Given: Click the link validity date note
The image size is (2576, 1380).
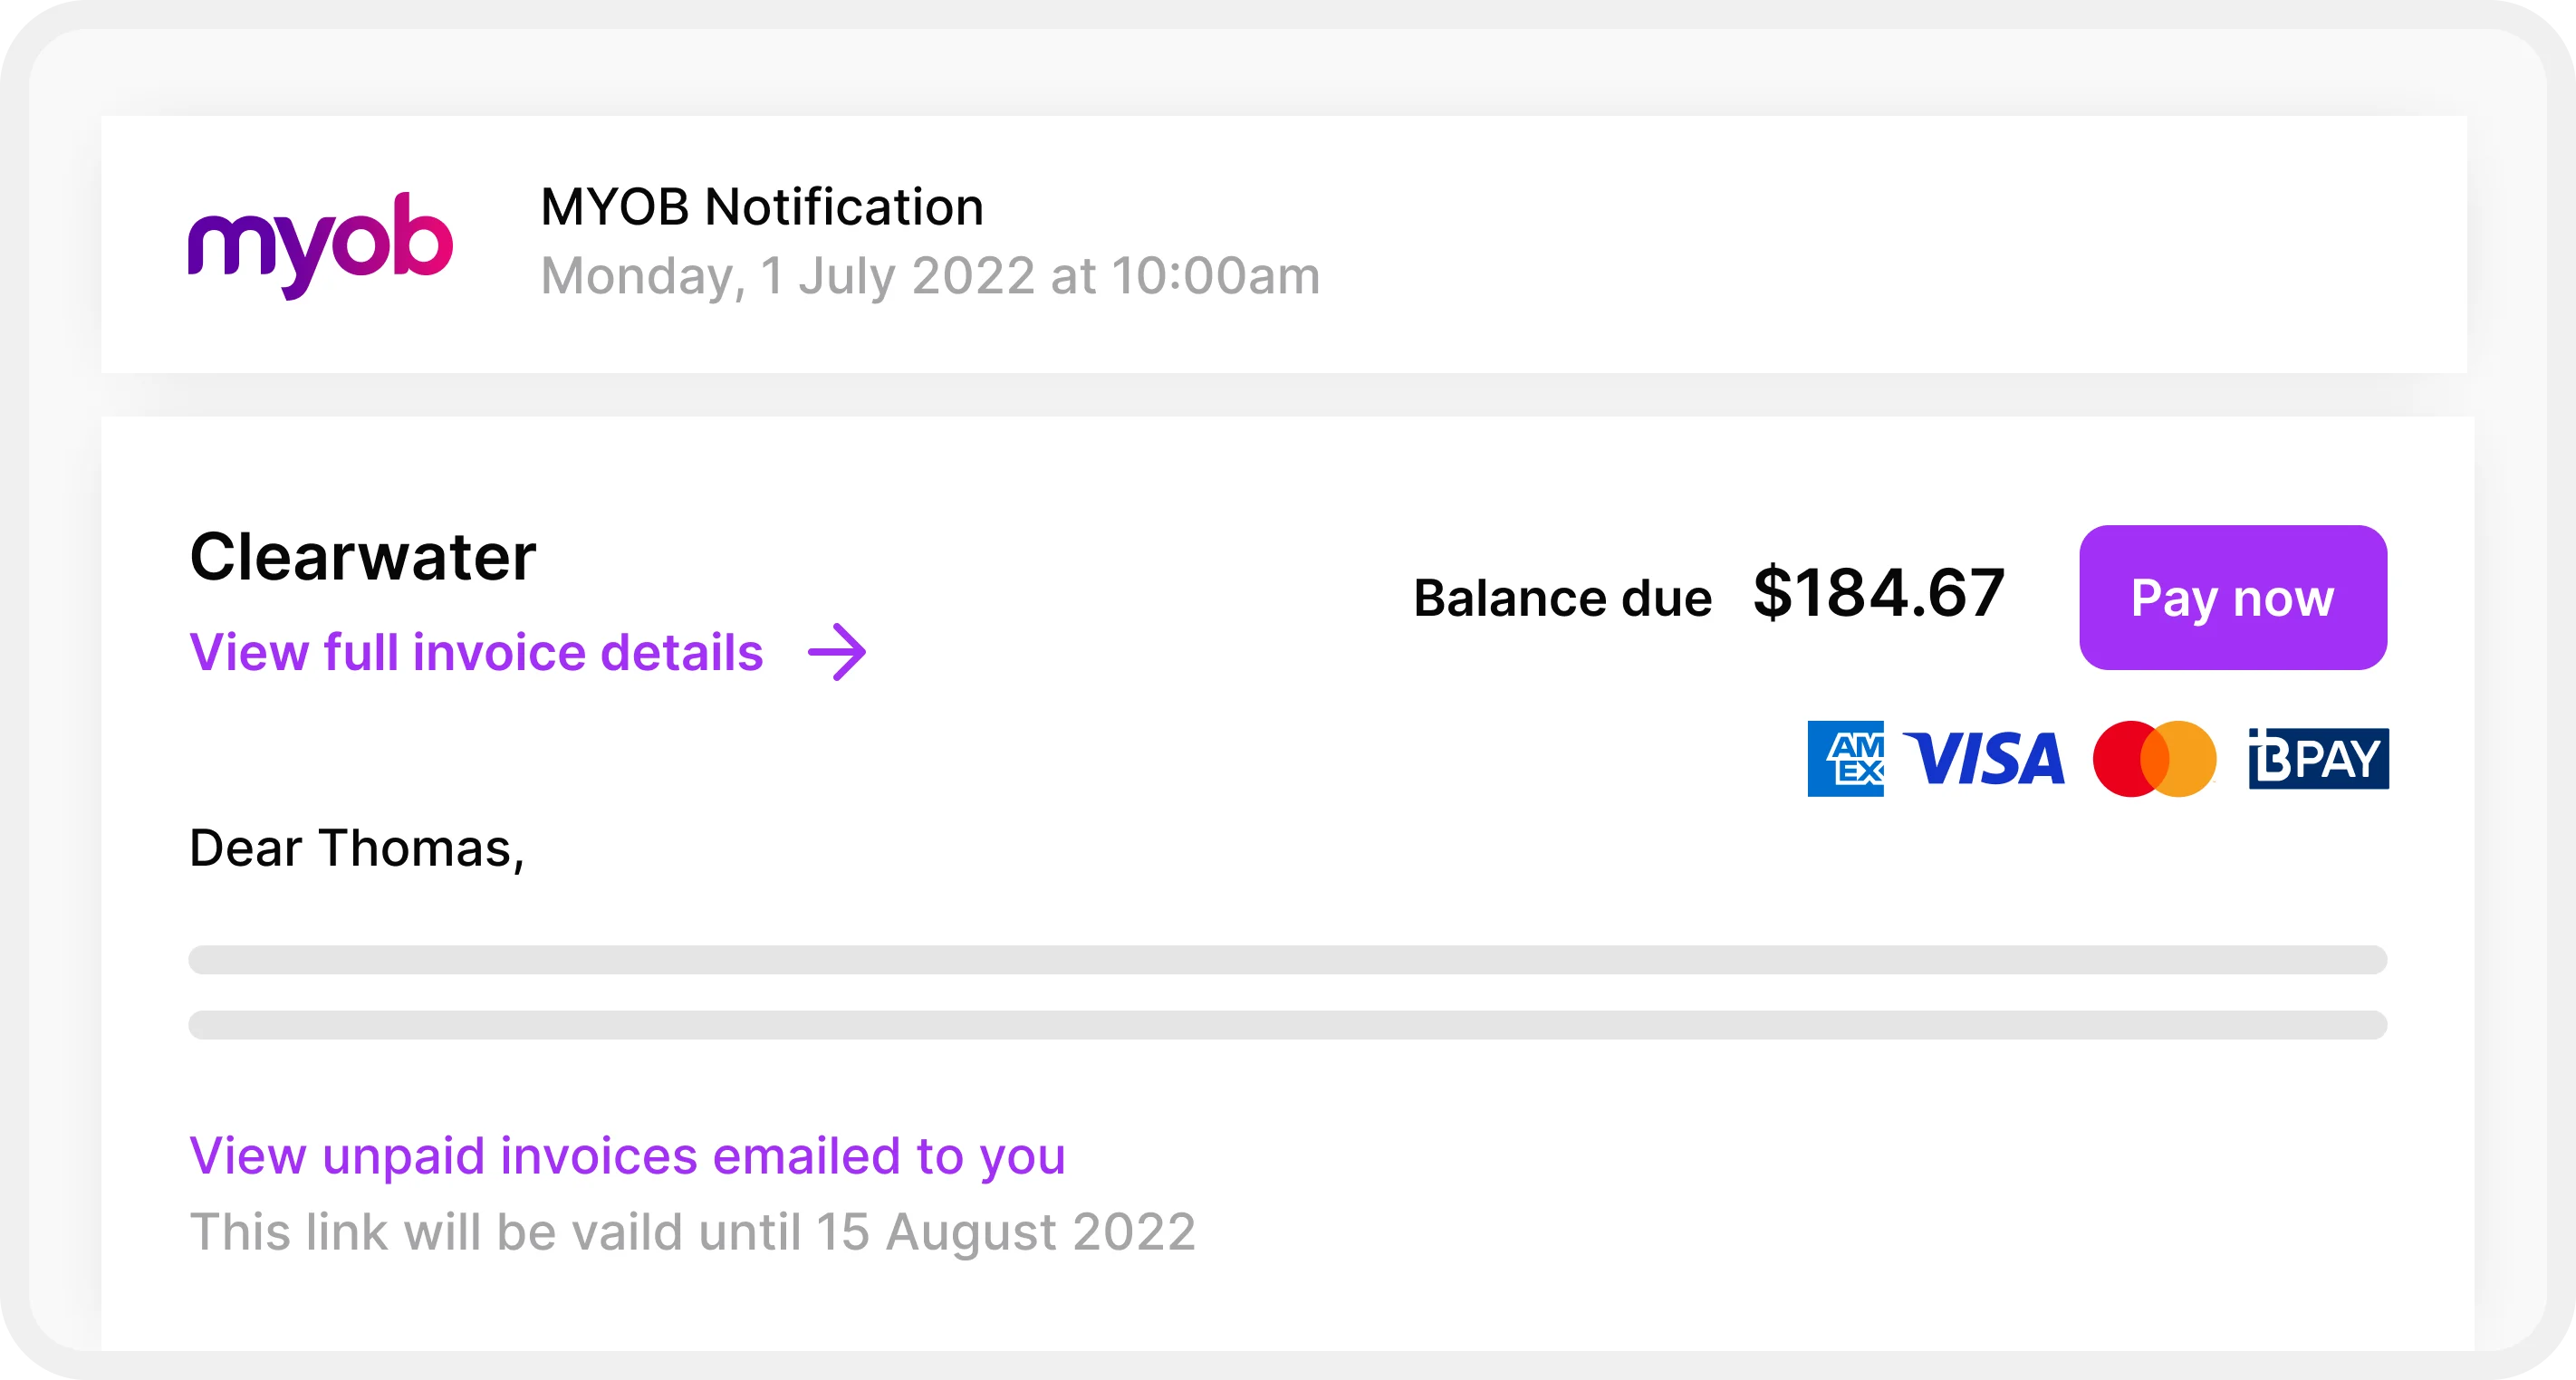Looking at the screenshot, I should (692, 1232).
